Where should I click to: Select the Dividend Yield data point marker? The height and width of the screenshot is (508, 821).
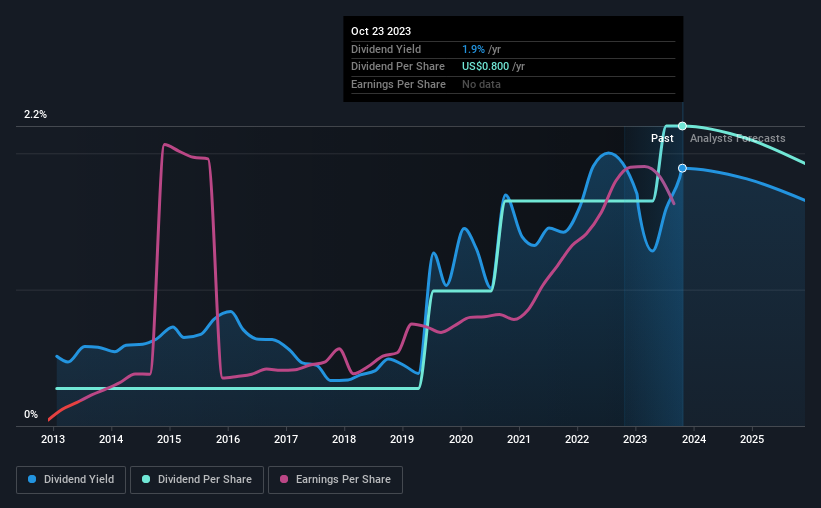[682, 168]
